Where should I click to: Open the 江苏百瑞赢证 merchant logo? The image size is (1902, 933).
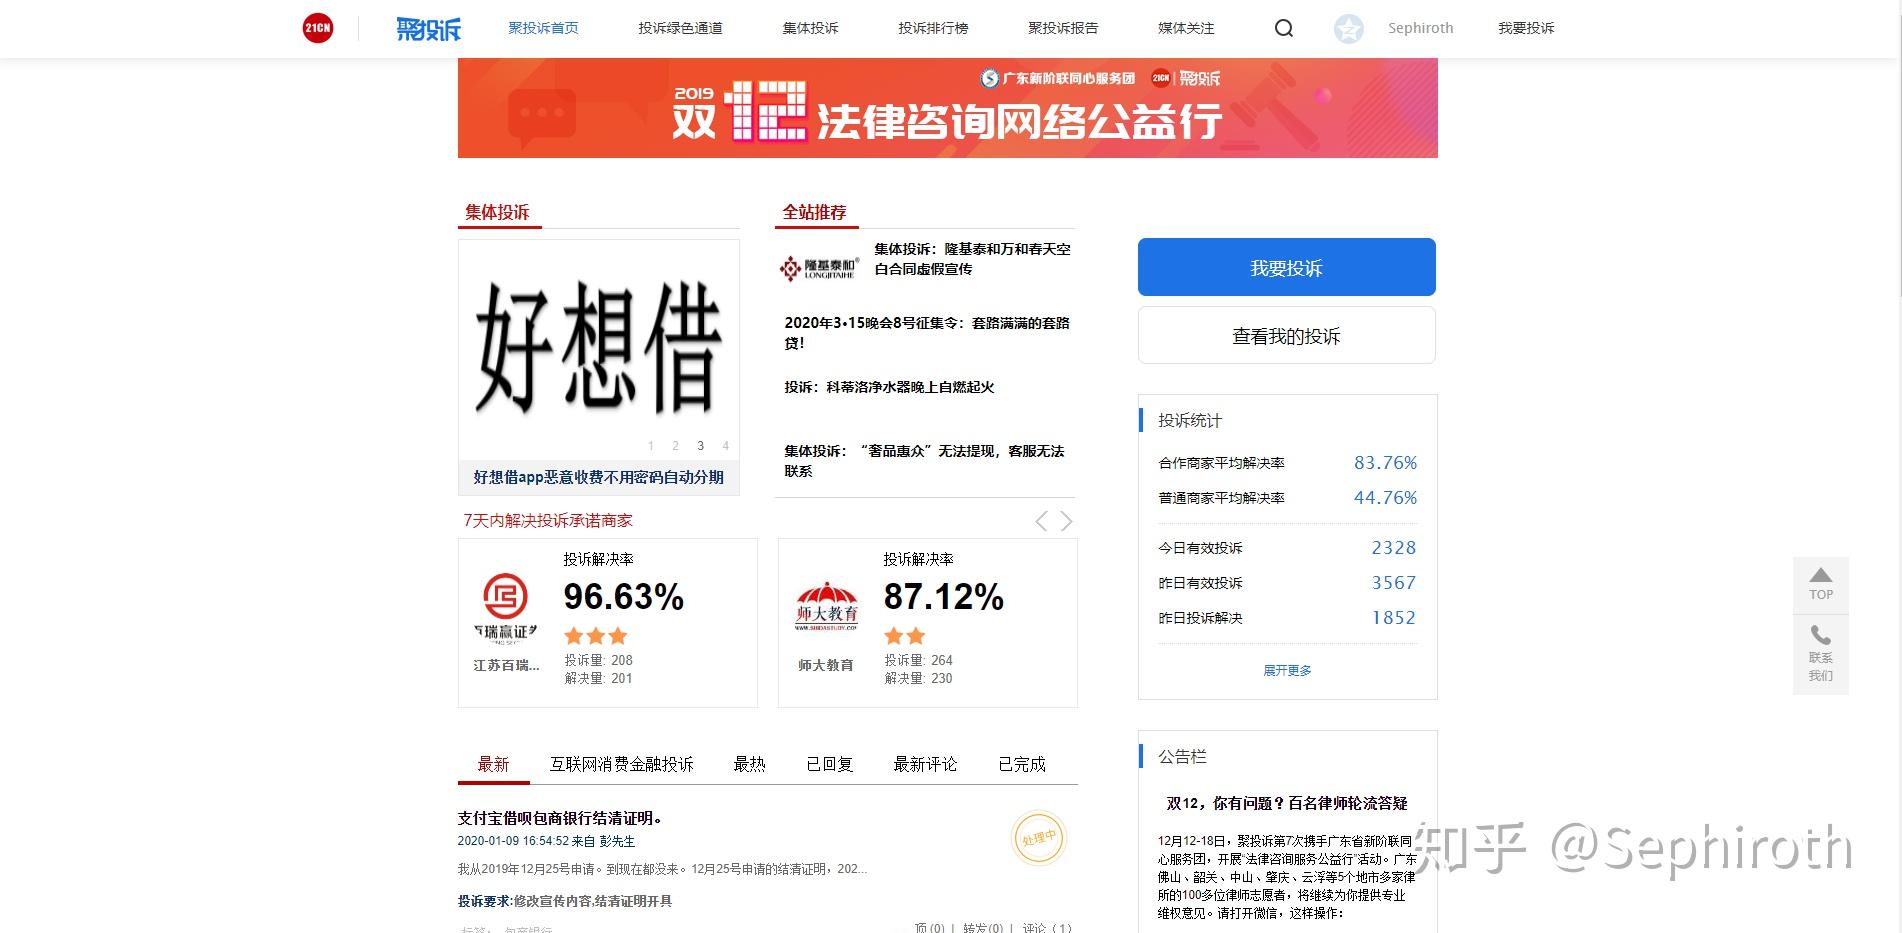pos(505,608)
